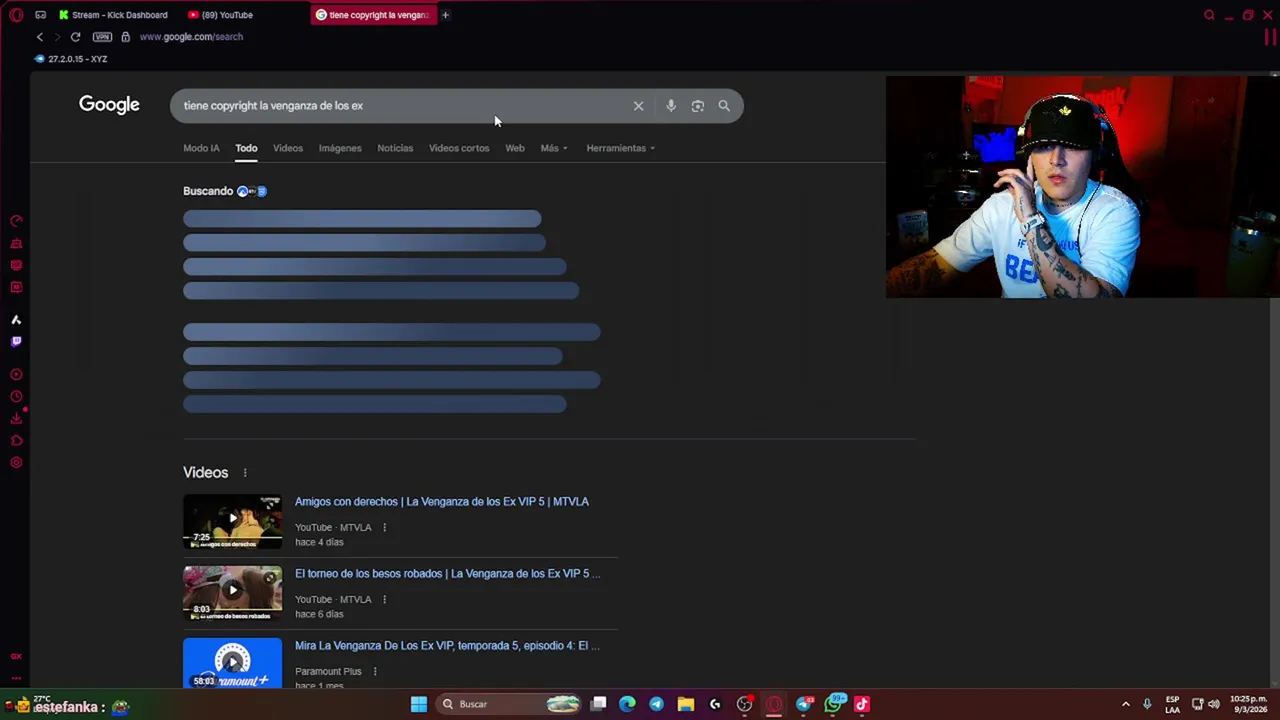This screenshot has height=720, width=1280.
Task: Open options menu next to Videos heading
Action: (245, 473)
